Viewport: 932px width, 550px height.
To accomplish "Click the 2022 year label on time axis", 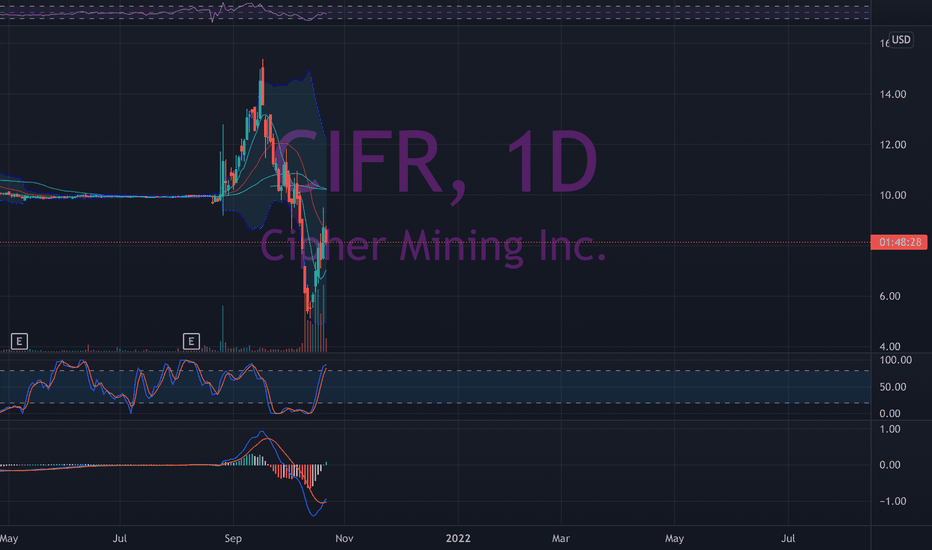I will [x=458, y=538].
